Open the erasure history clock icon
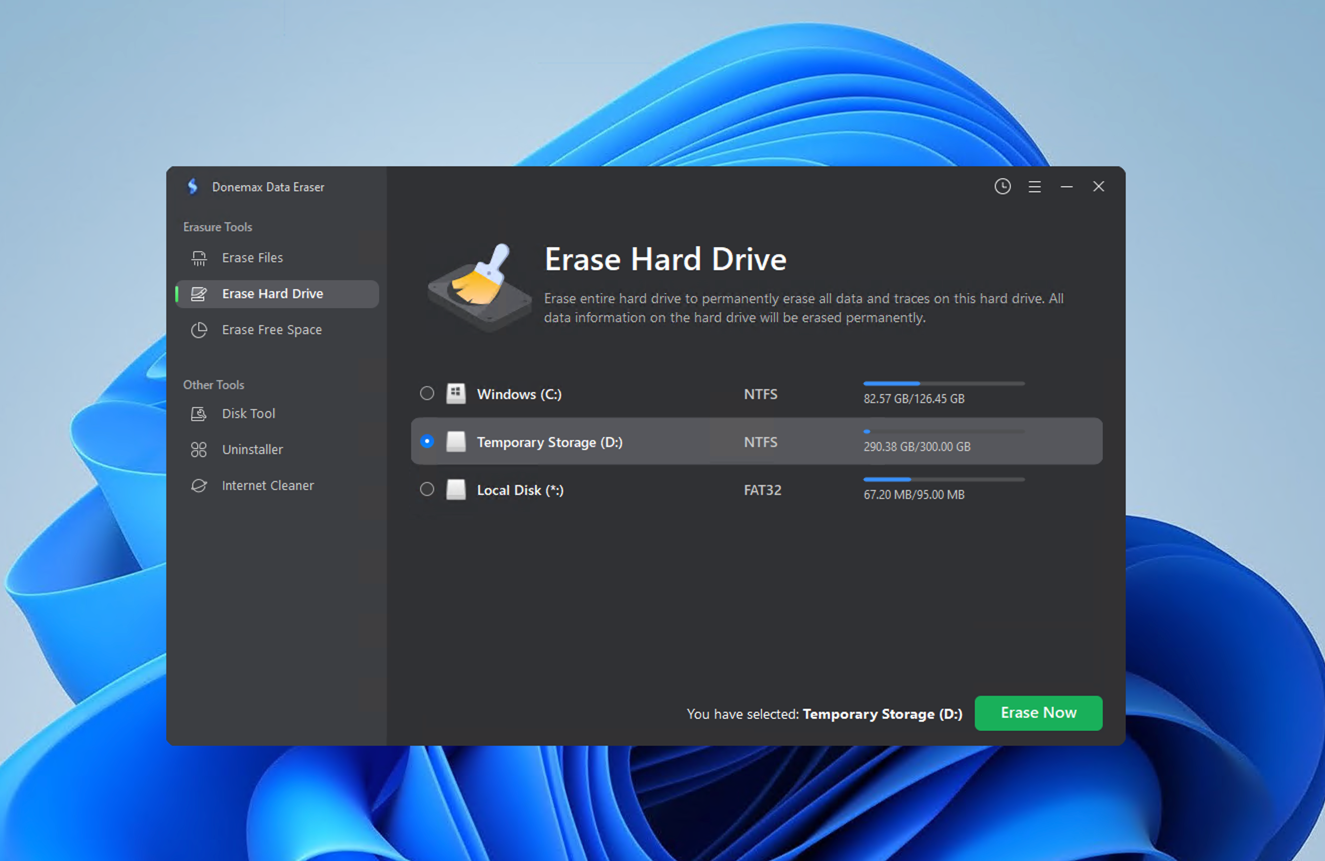Screen dimensions: 1325x861 coord(1002,186)
